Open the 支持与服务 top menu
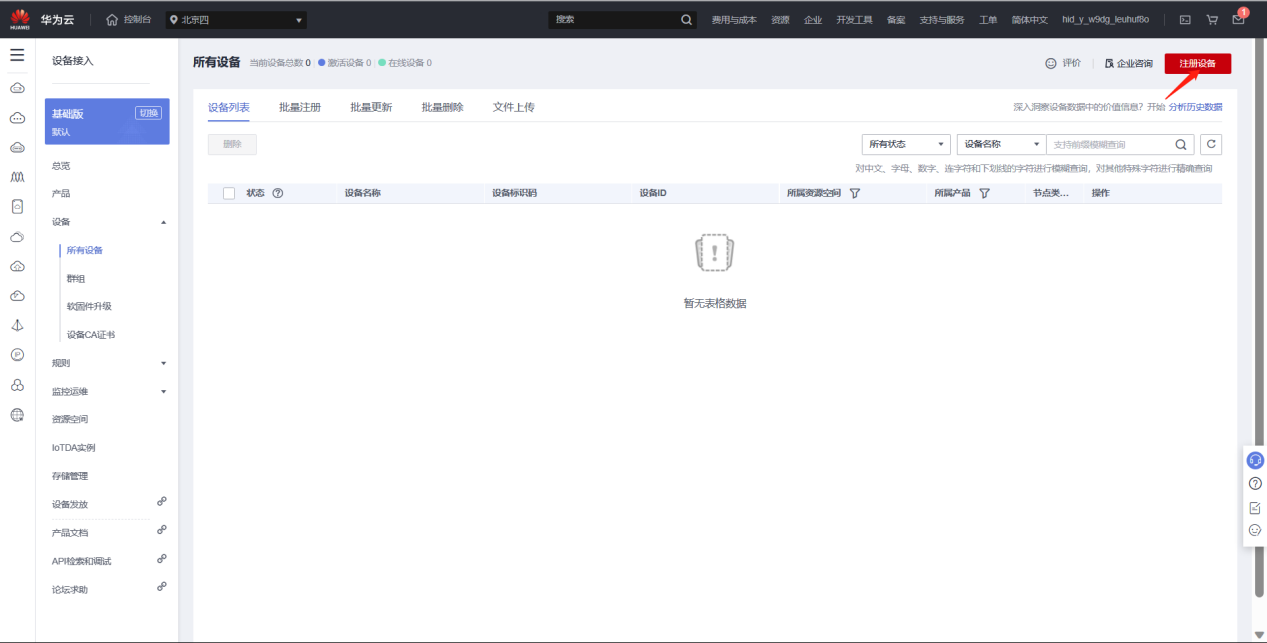 coord(941,19)
